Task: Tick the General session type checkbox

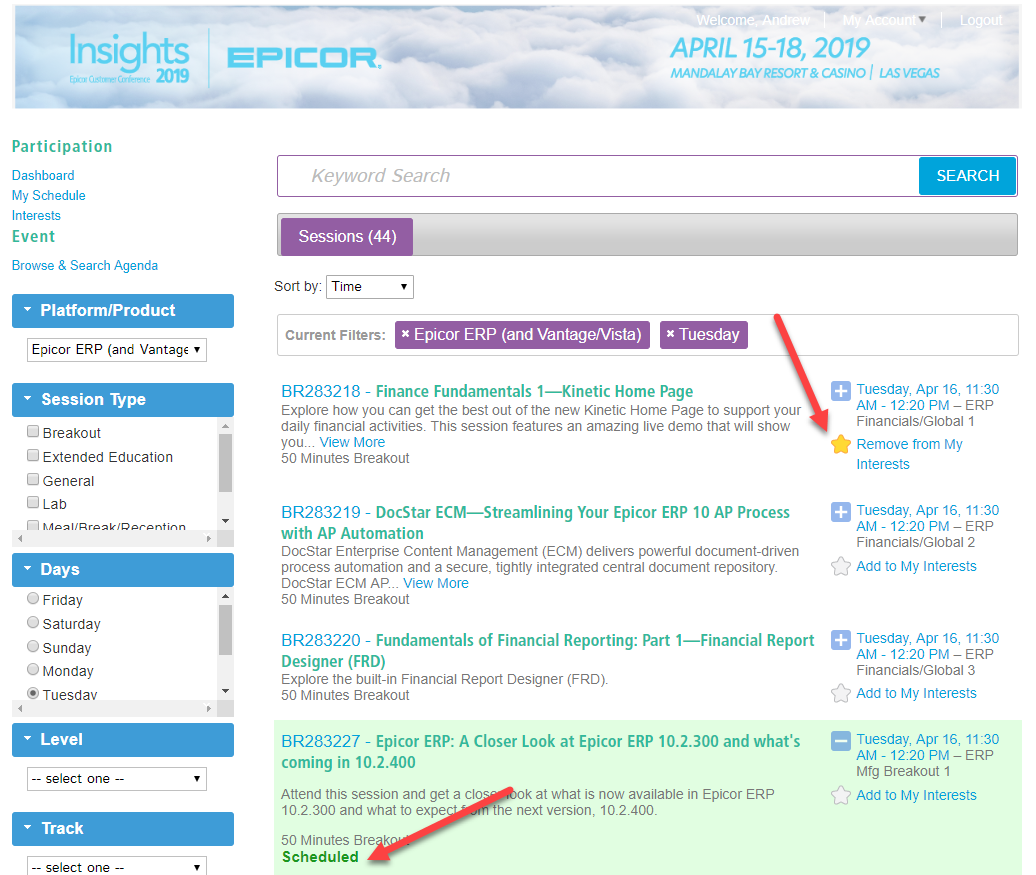Action: 33,479
